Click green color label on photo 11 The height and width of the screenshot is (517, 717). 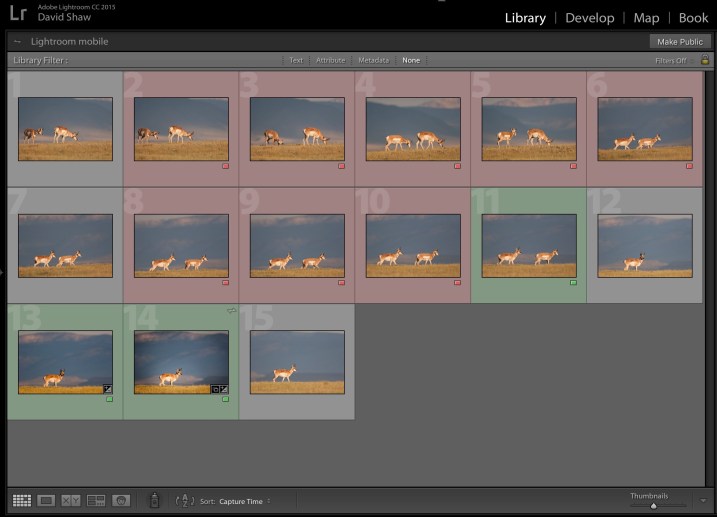[573, 283]
